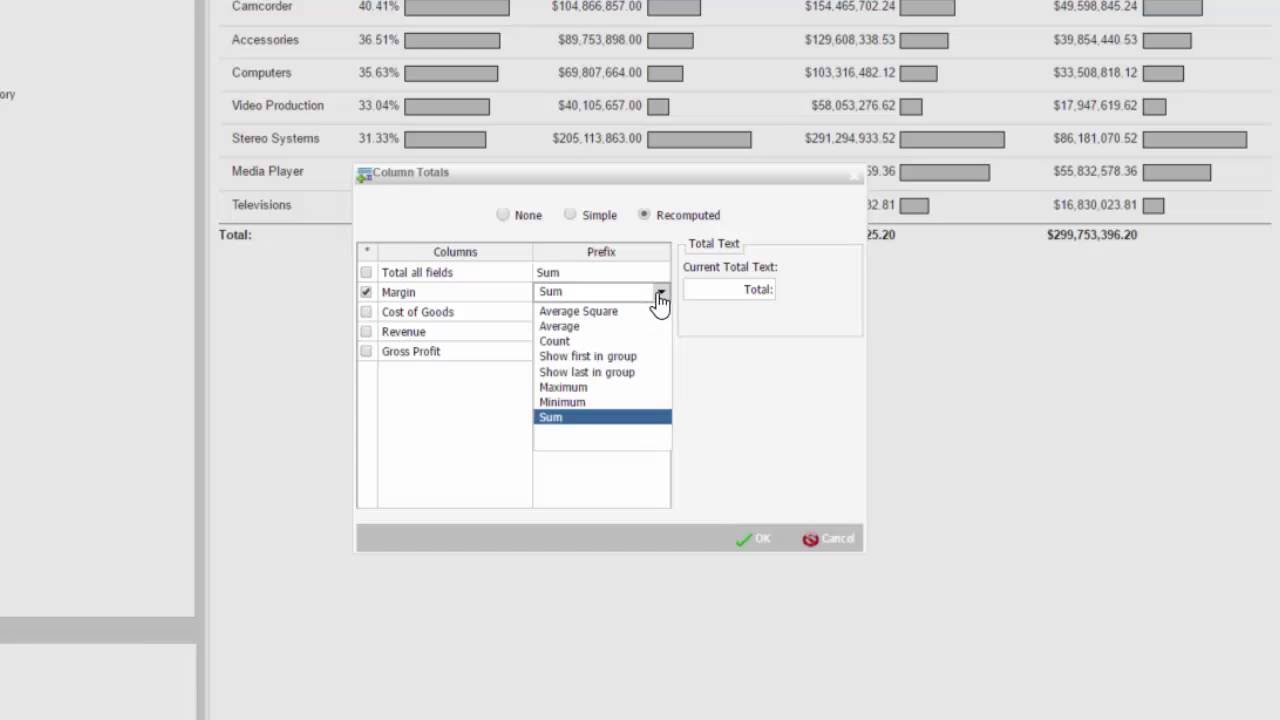Click the 33.04% margin value
Viewport: 1280px width, 720px height.
[379, 106]
